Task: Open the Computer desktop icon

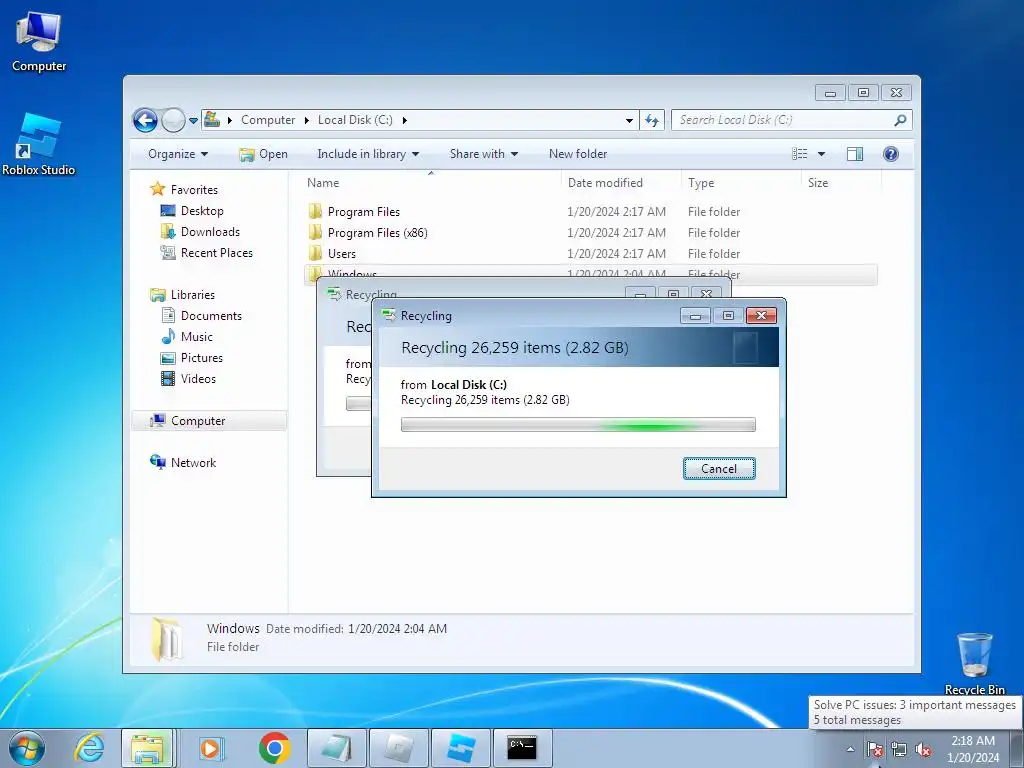Action: tap(39, 40)
